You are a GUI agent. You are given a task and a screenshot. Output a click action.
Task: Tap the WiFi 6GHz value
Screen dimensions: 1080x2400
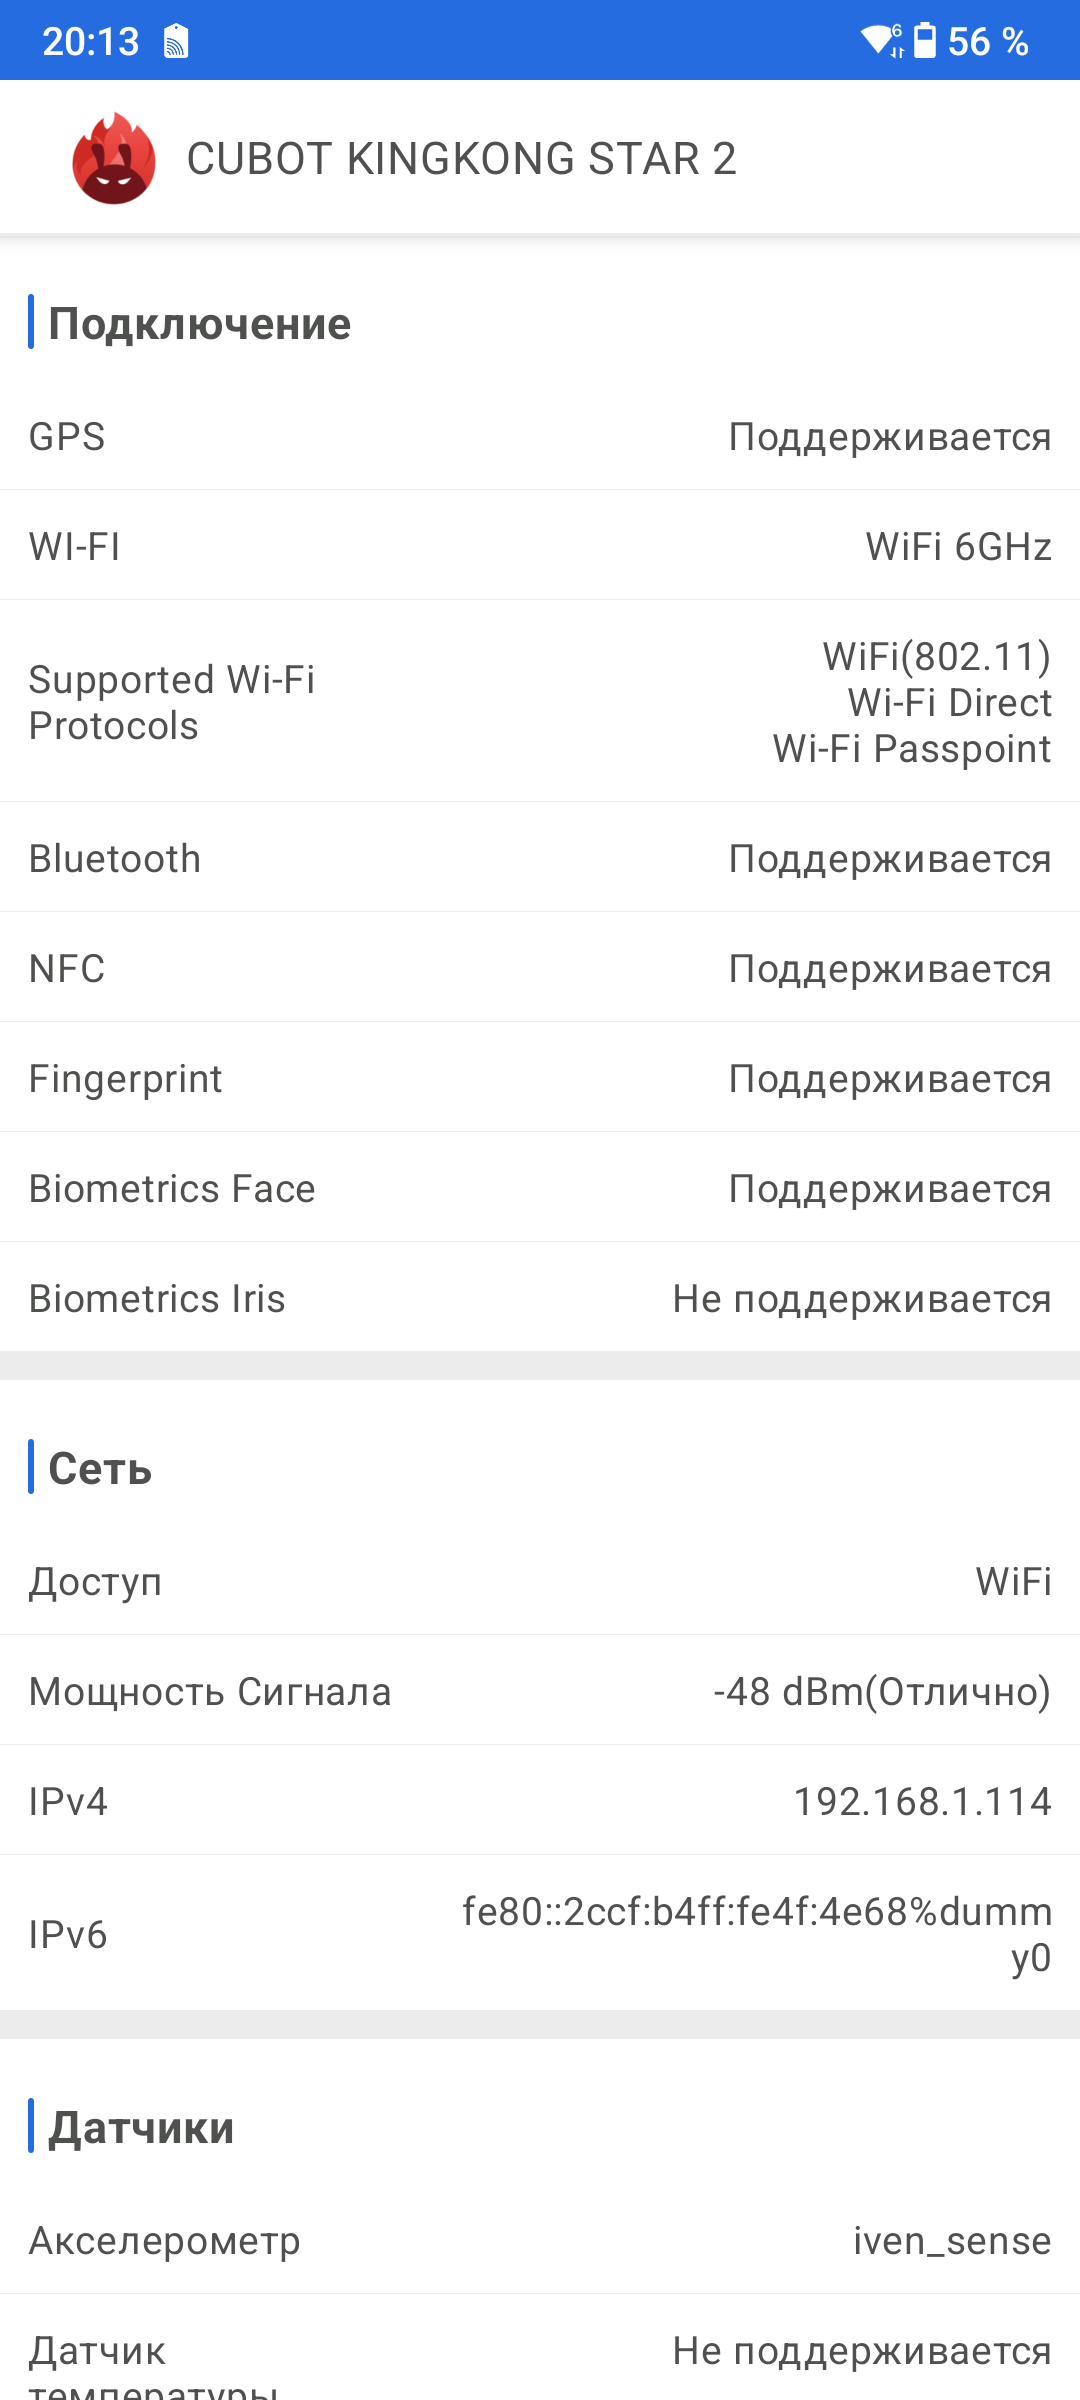958,547
